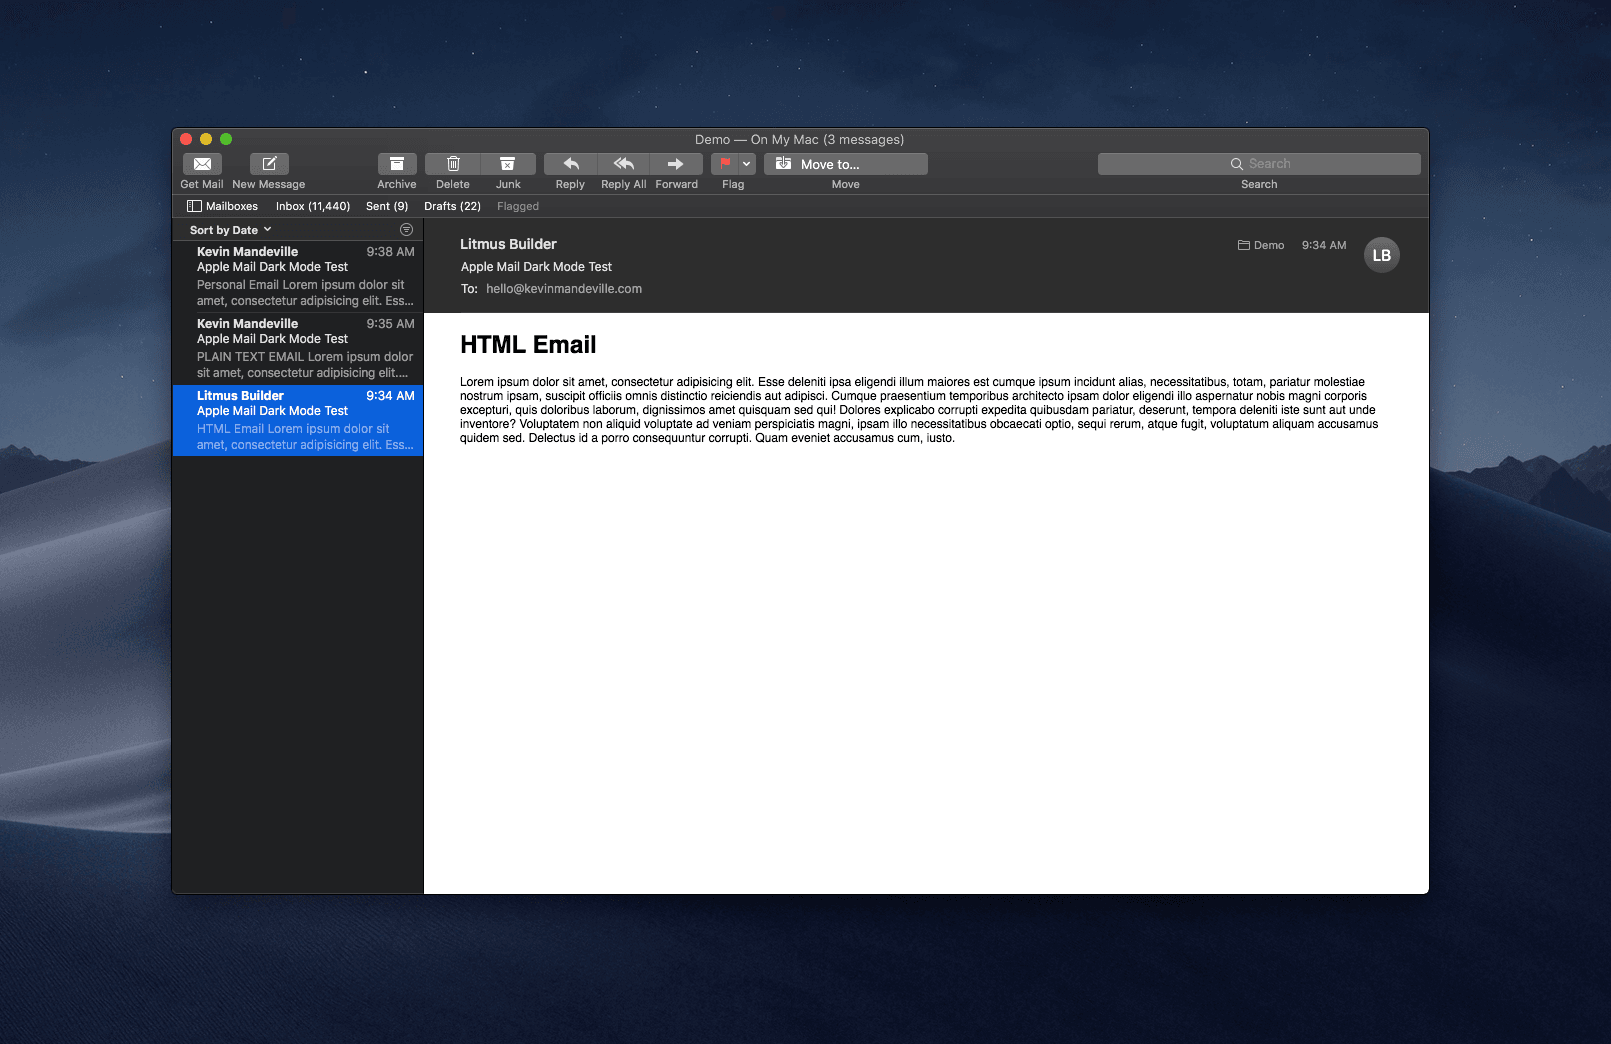Delete the current message
The height and width of the screenshot is (1044, 1611).
452,164
